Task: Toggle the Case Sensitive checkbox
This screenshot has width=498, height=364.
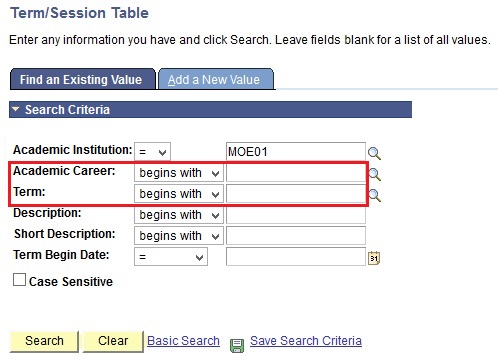Action: pyautogui.click(x=19, y=280)
